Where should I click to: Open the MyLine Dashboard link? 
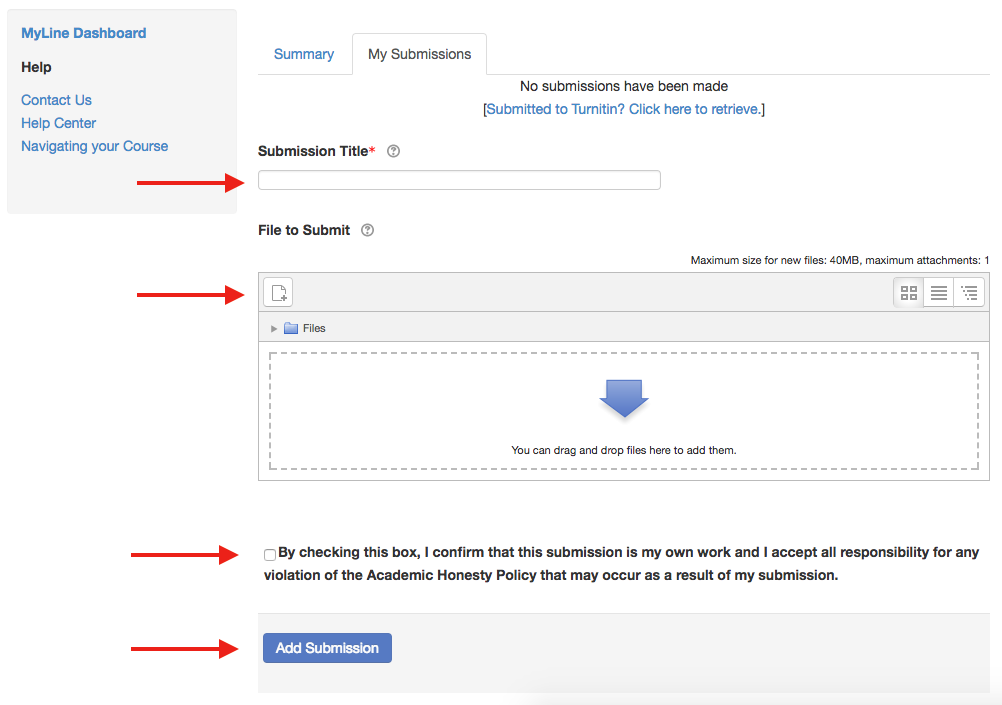coord(84,33)
